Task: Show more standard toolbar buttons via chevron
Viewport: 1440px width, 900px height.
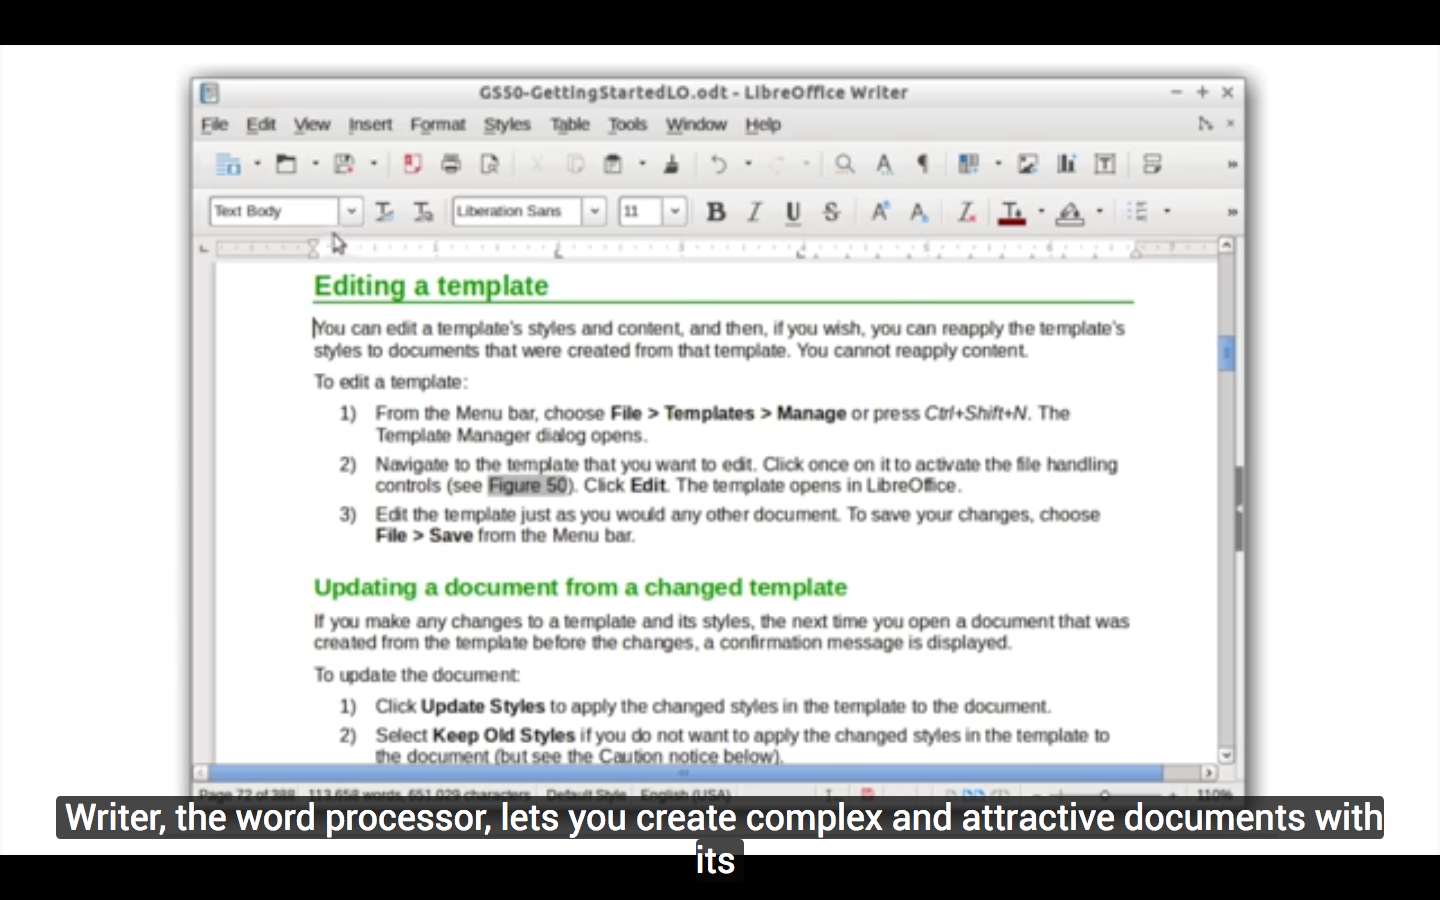Action: 1232,165
